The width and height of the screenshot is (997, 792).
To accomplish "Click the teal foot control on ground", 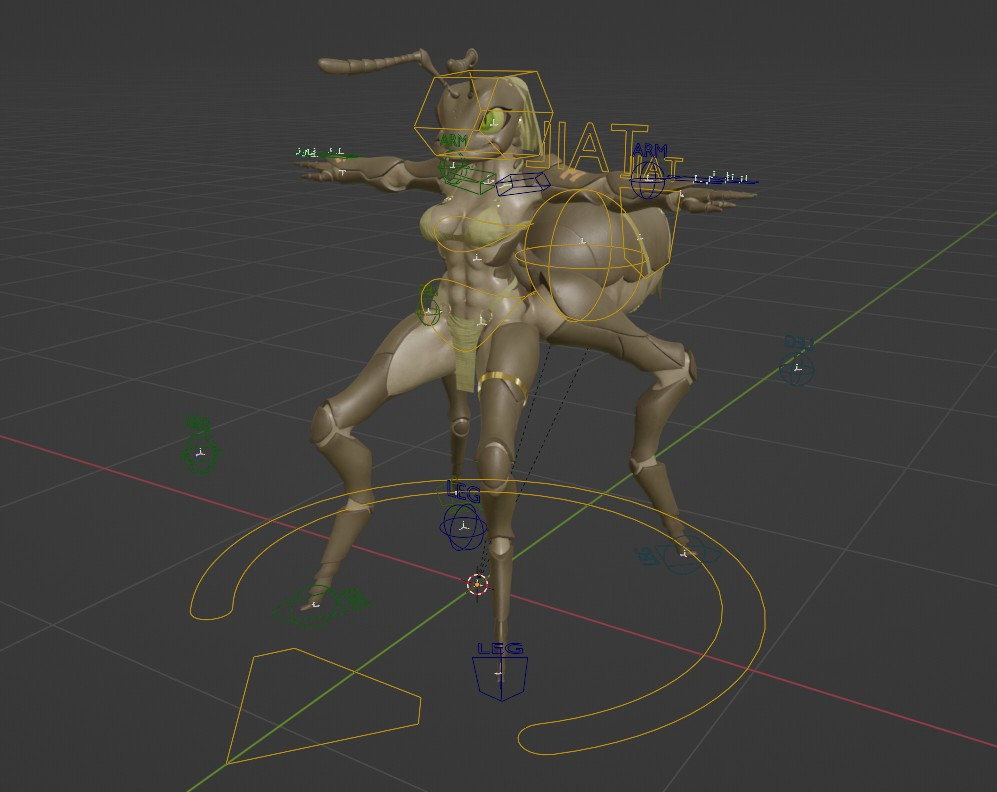I will point(680,556).
